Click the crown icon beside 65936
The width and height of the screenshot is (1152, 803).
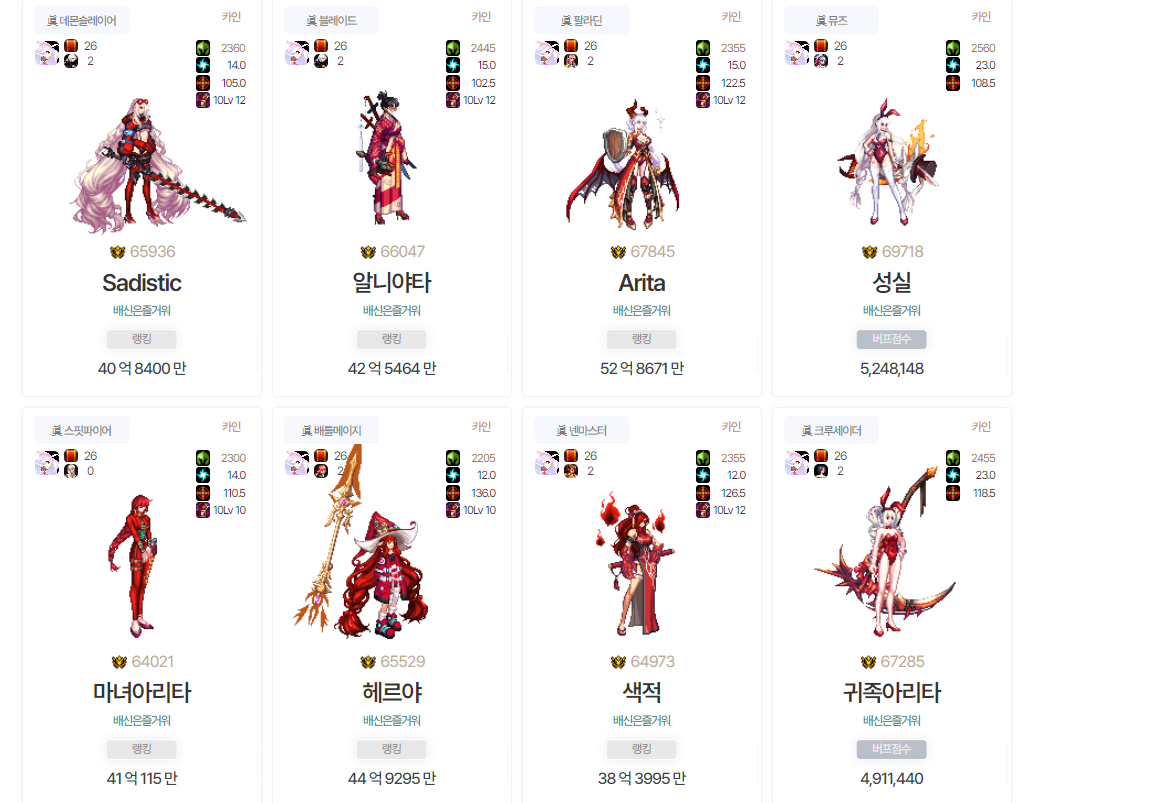click(x=118, y=252)
